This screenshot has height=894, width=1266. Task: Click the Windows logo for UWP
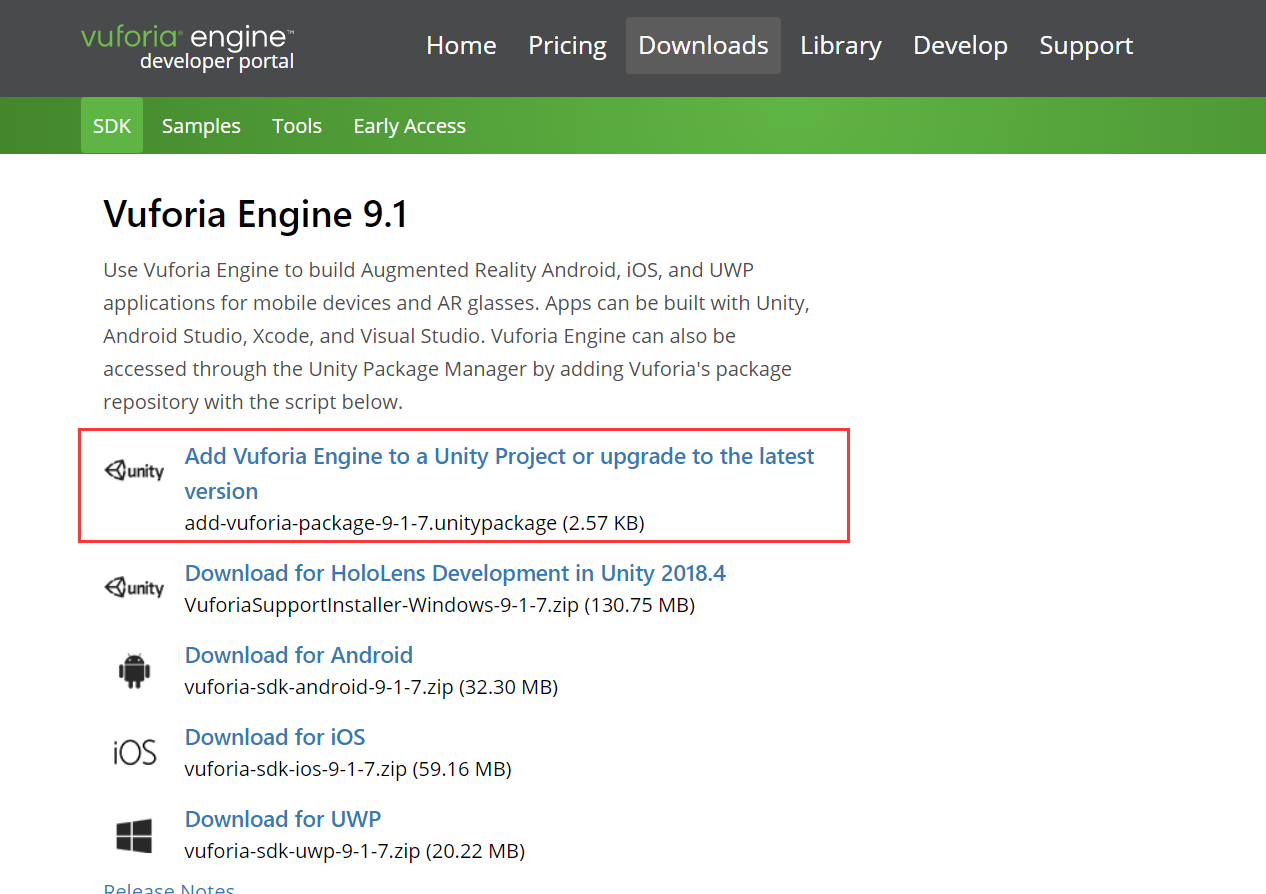133,833
